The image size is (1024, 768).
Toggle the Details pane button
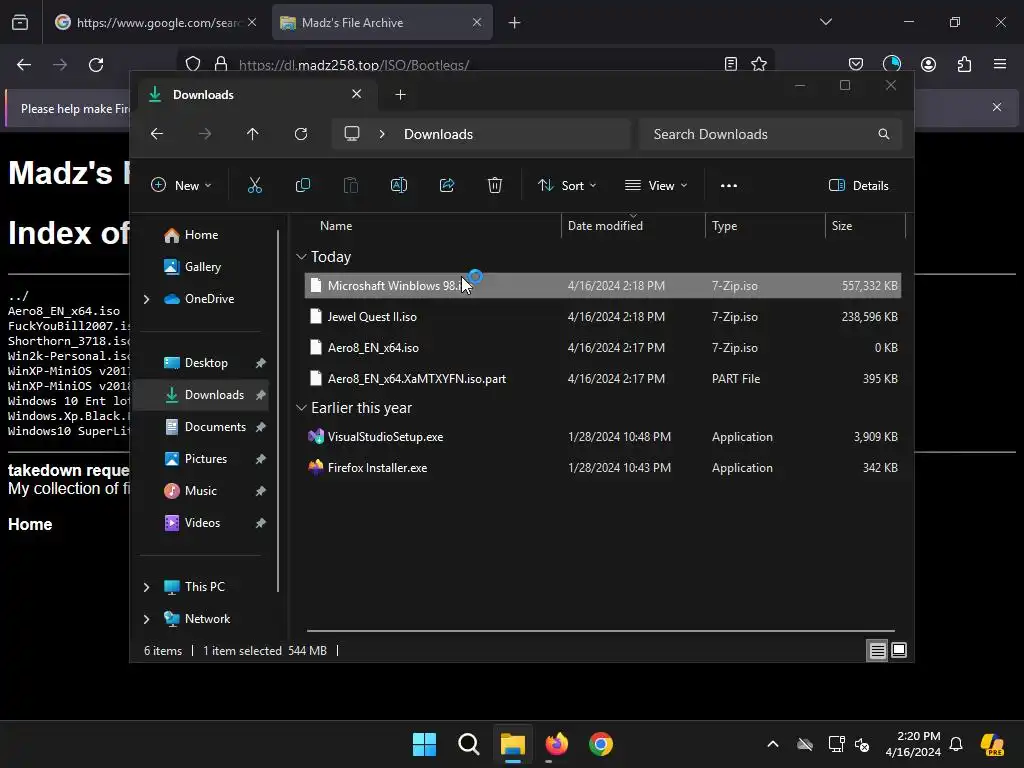point(859,185)
